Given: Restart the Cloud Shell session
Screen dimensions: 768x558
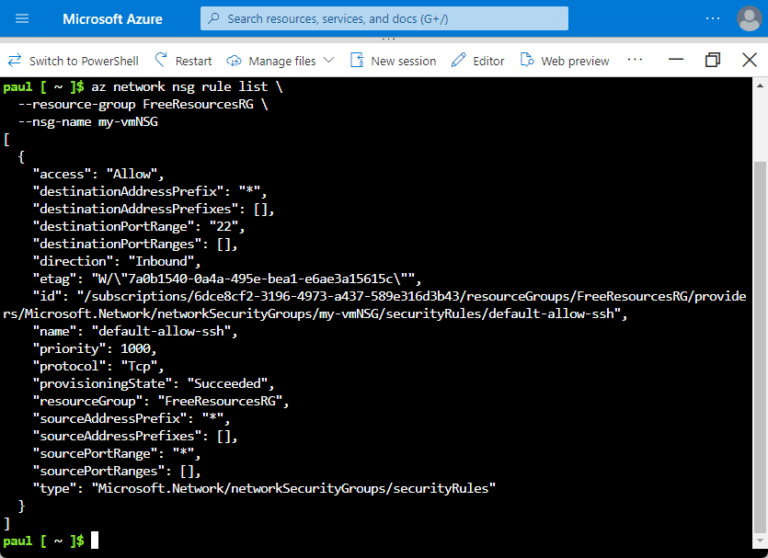Looking at the screenshot, I should [183, 61].
